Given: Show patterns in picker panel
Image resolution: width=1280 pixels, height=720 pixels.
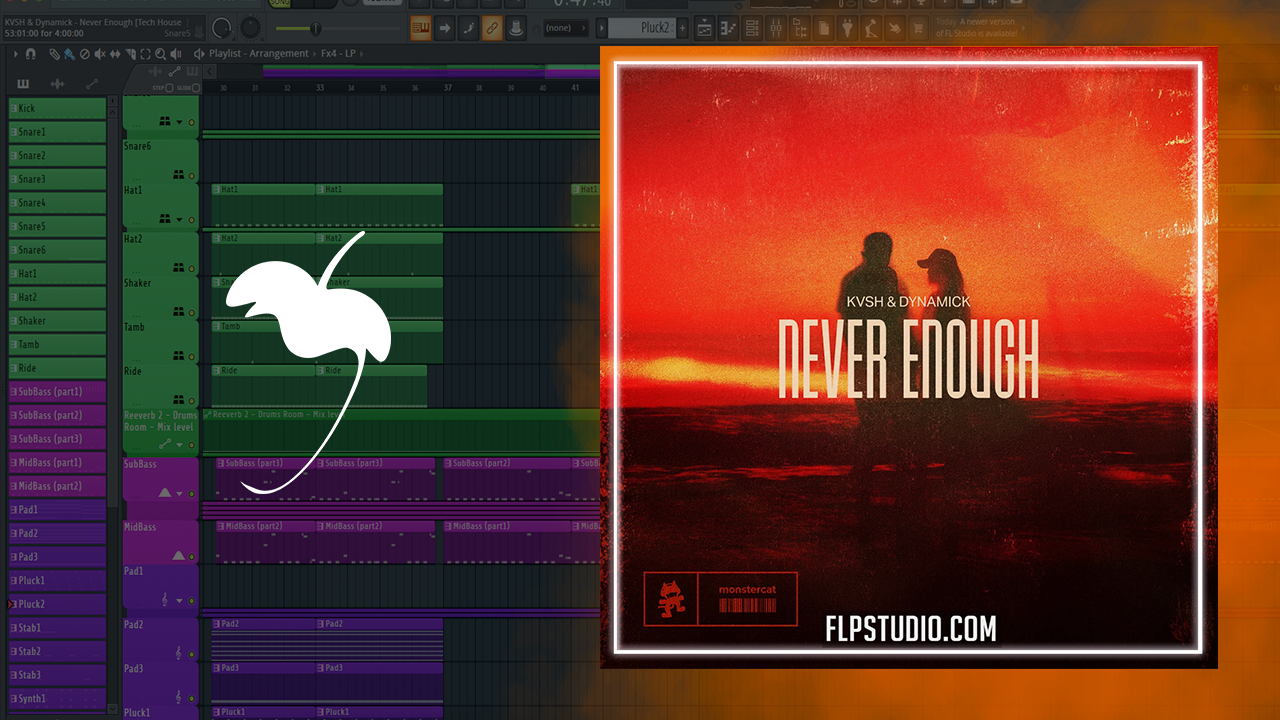Looking at the screenshot, I should coord(23,84).
